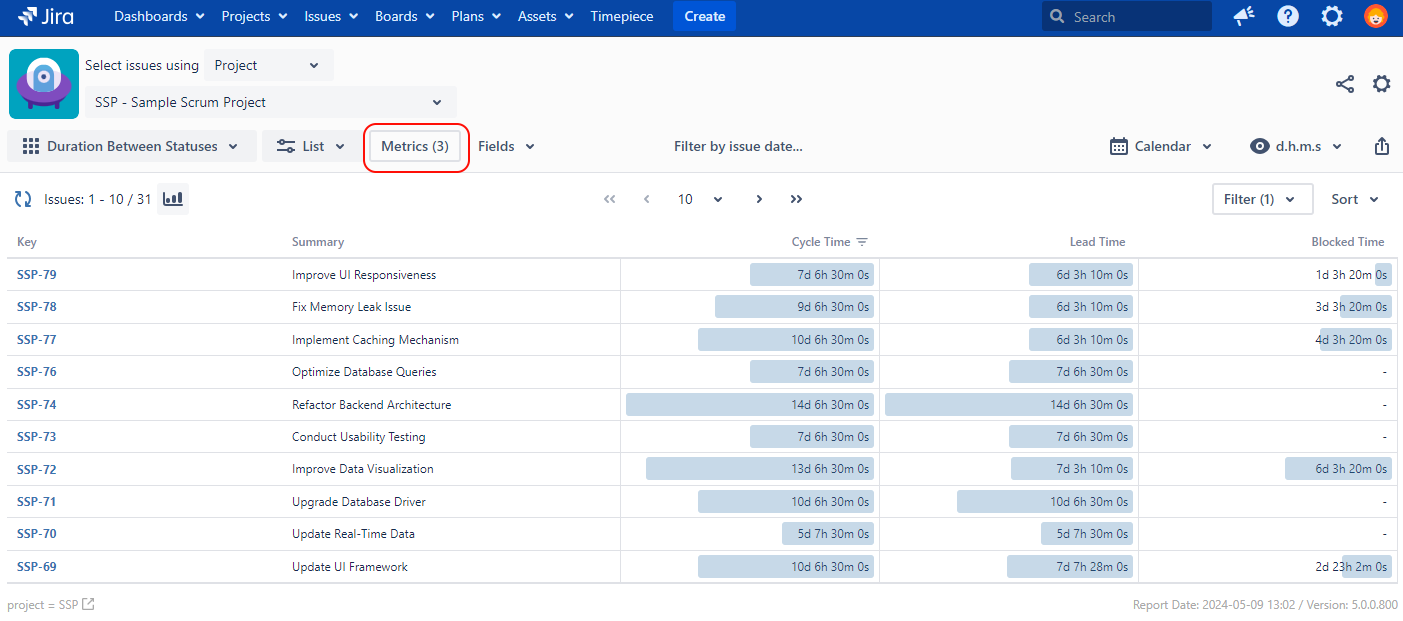Open the Timepiece menu item
The image size is (1403, 621).
click(621, 17)
